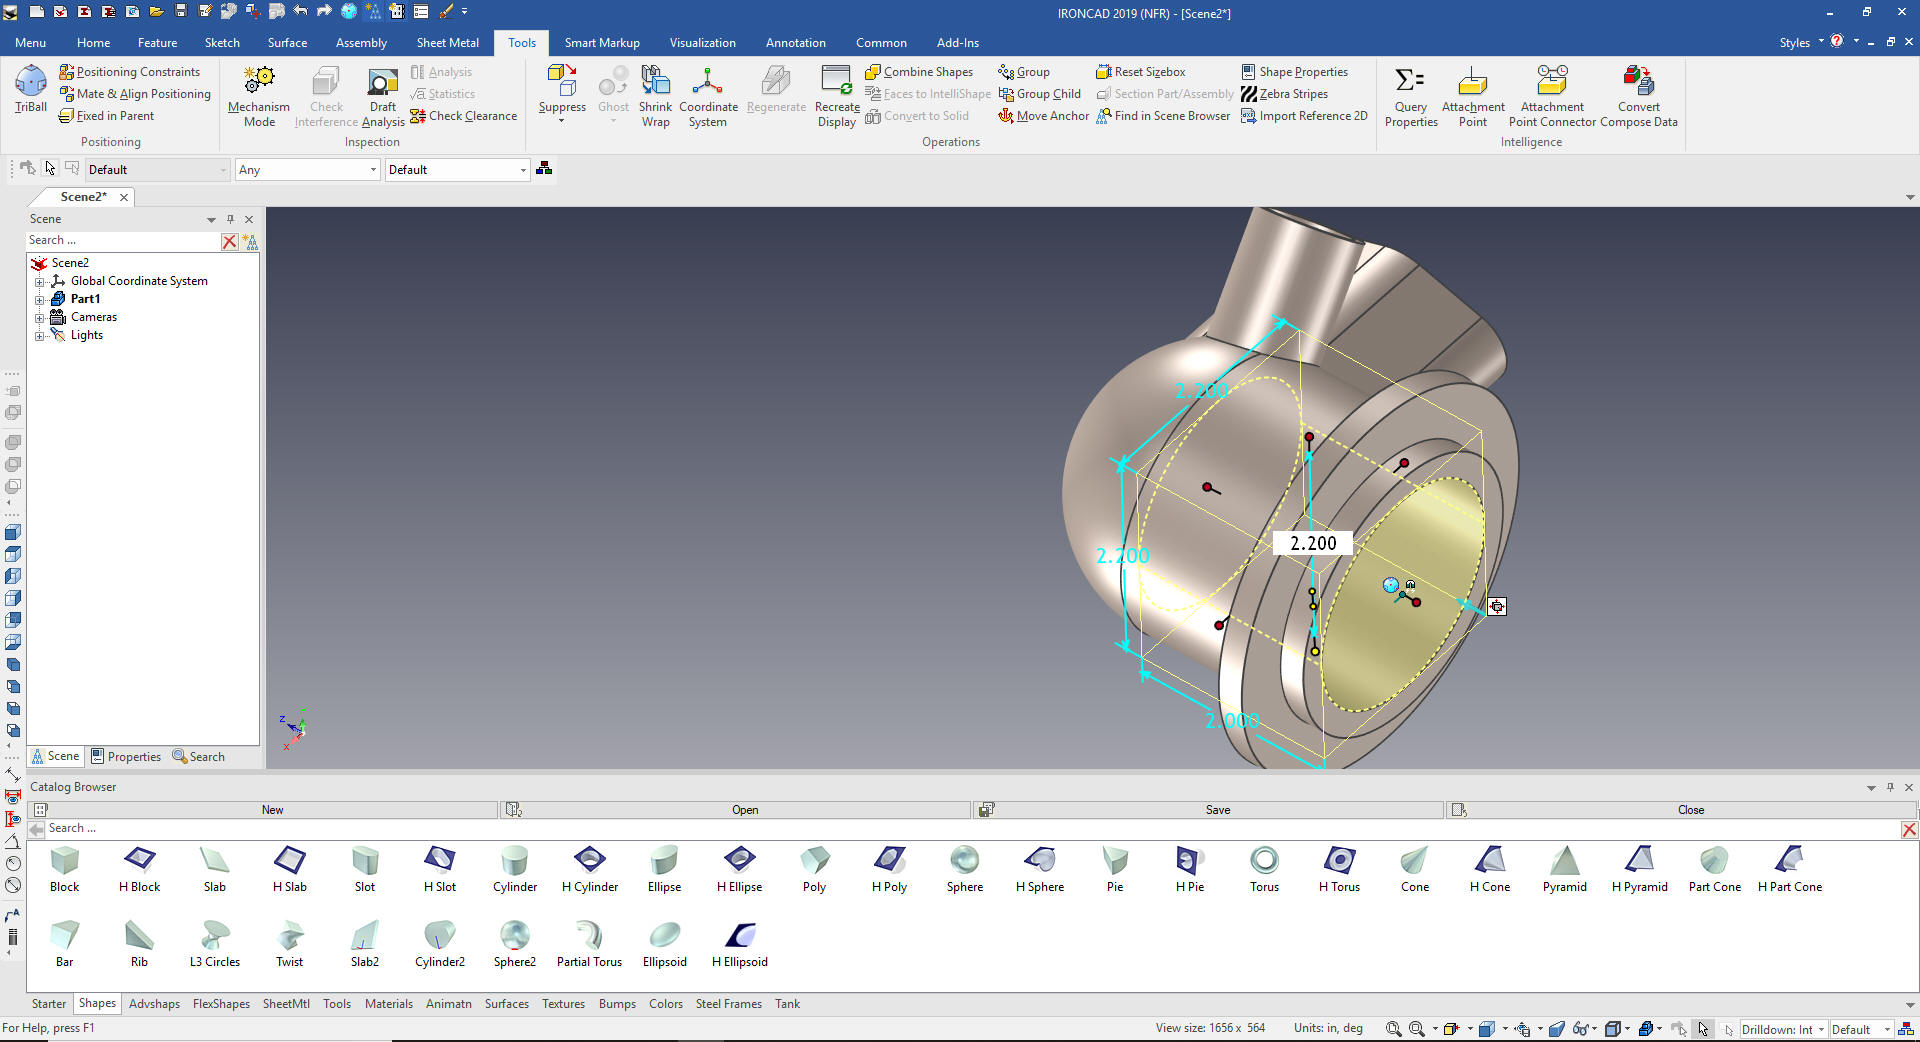Open Coordinate System tool
The width and height of the screenshot is (1920, 1042).
point(708,96)
